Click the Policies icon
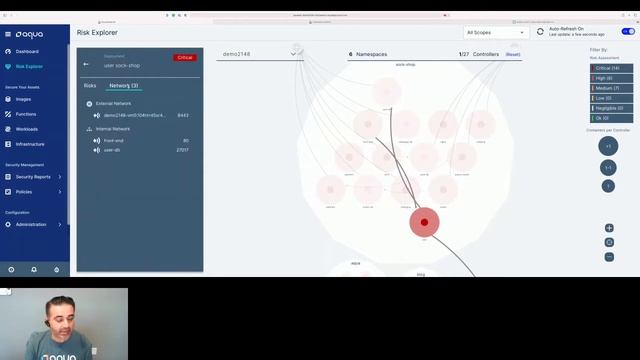This screenshot has width=640, height=360. 8,192
